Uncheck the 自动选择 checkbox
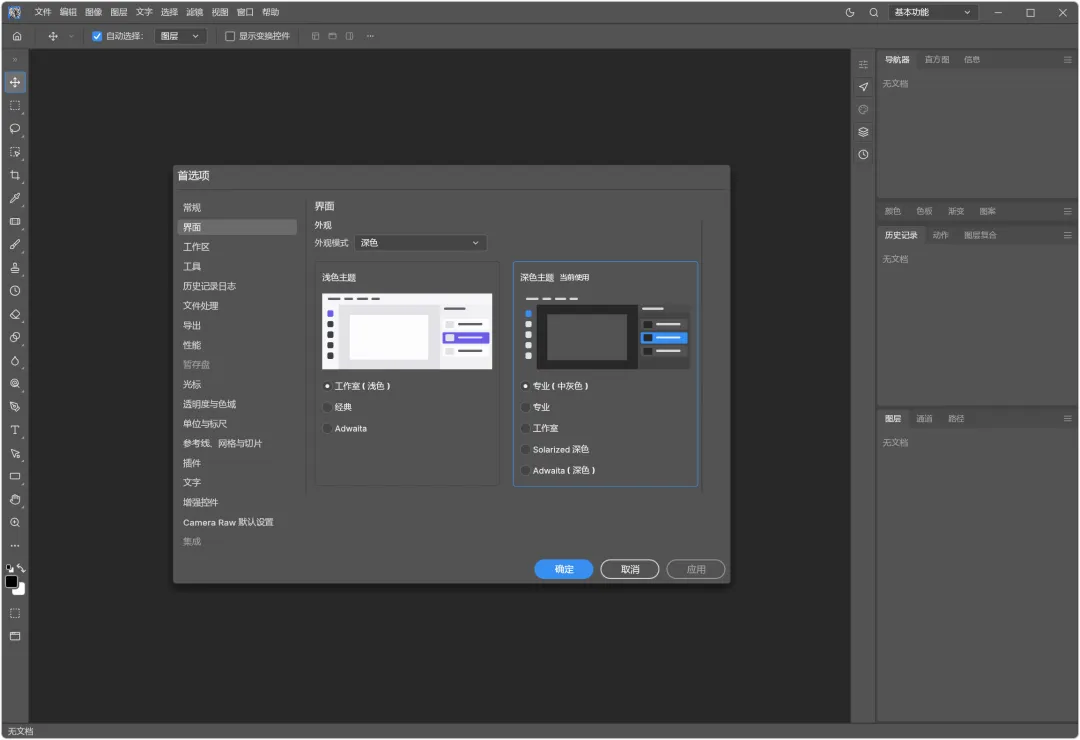 point(97,37)
